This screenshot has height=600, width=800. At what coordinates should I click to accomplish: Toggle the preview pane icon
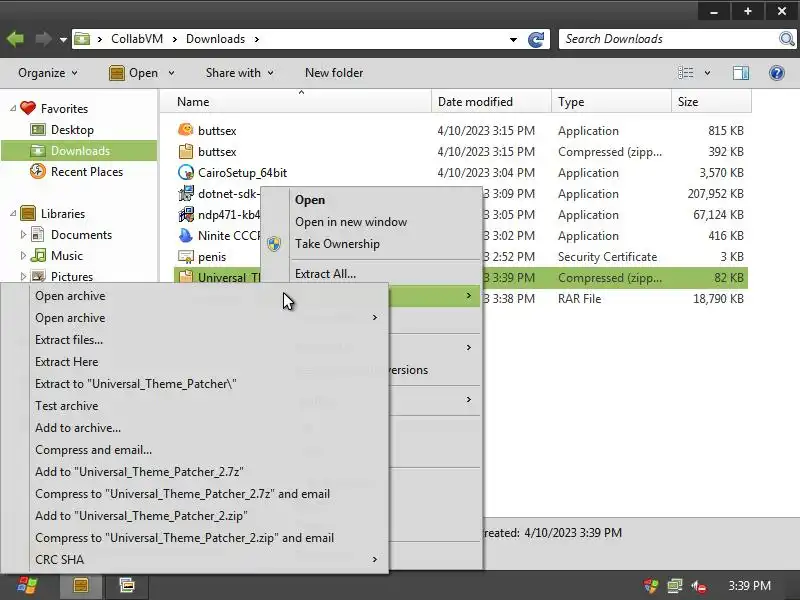pos(741,73)
